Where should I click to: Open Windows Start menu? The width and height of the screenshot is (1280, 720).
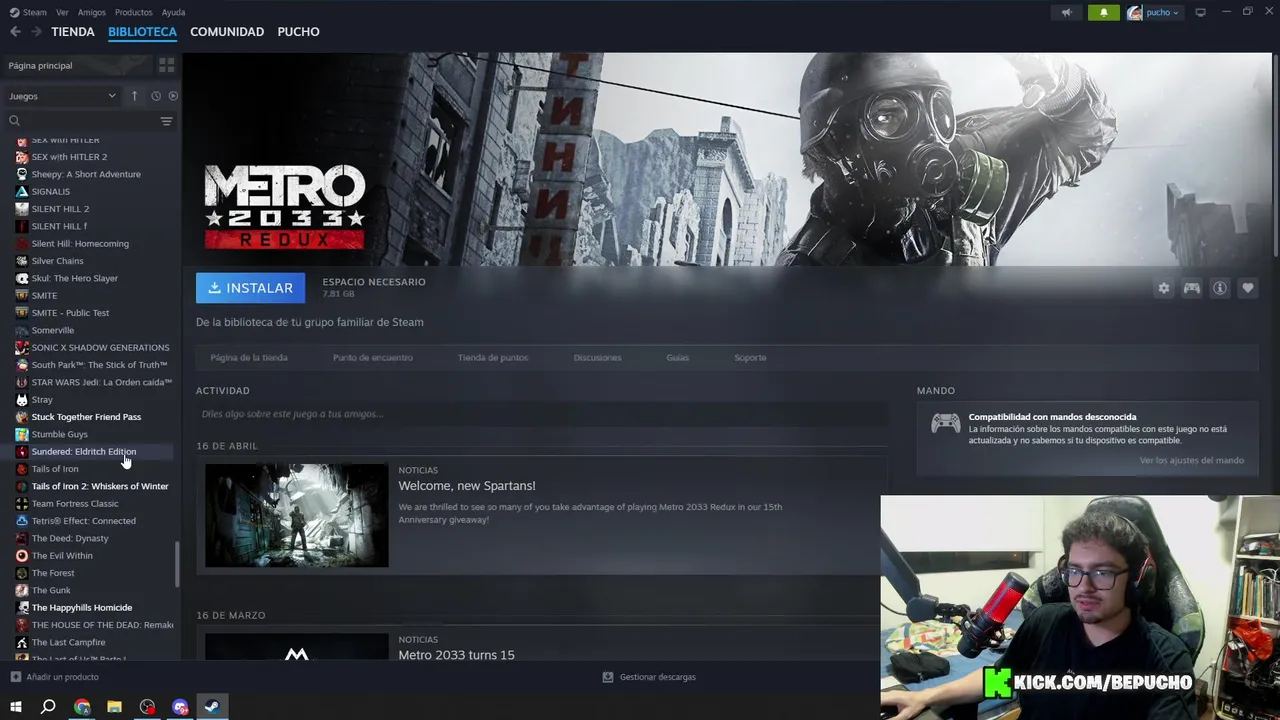point(15,707)
